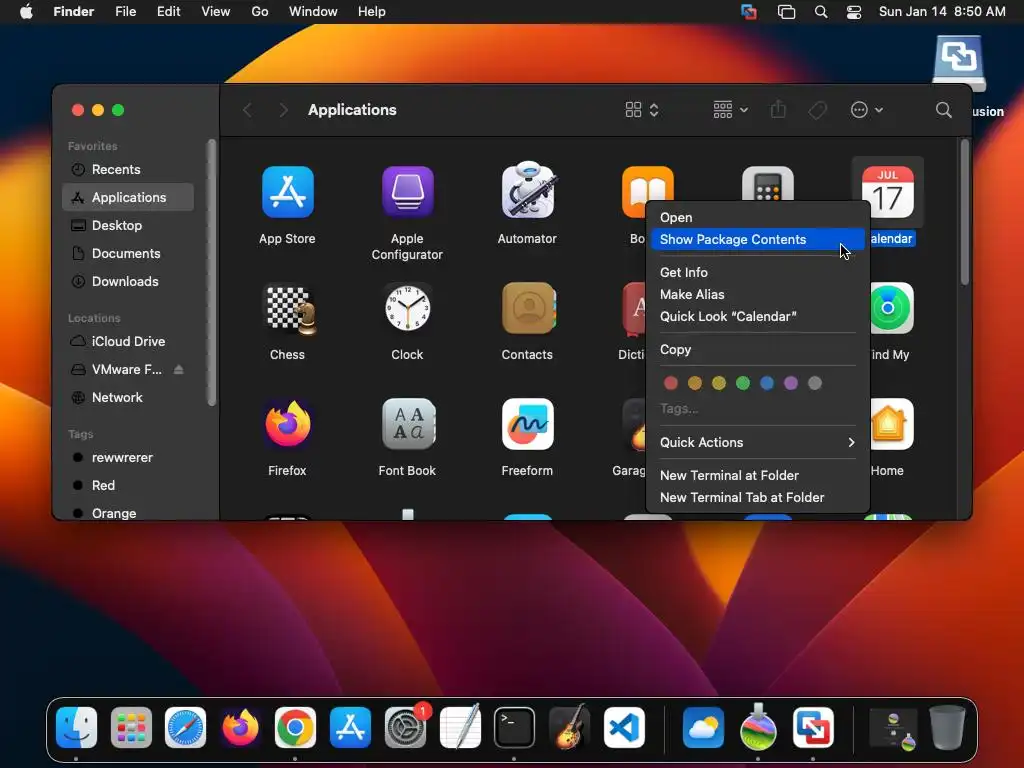Screen dimensions: 1024x768
Task: Click the Applications window vertical scrollbar
Action: pyautogui.click(x=965, y=212)
